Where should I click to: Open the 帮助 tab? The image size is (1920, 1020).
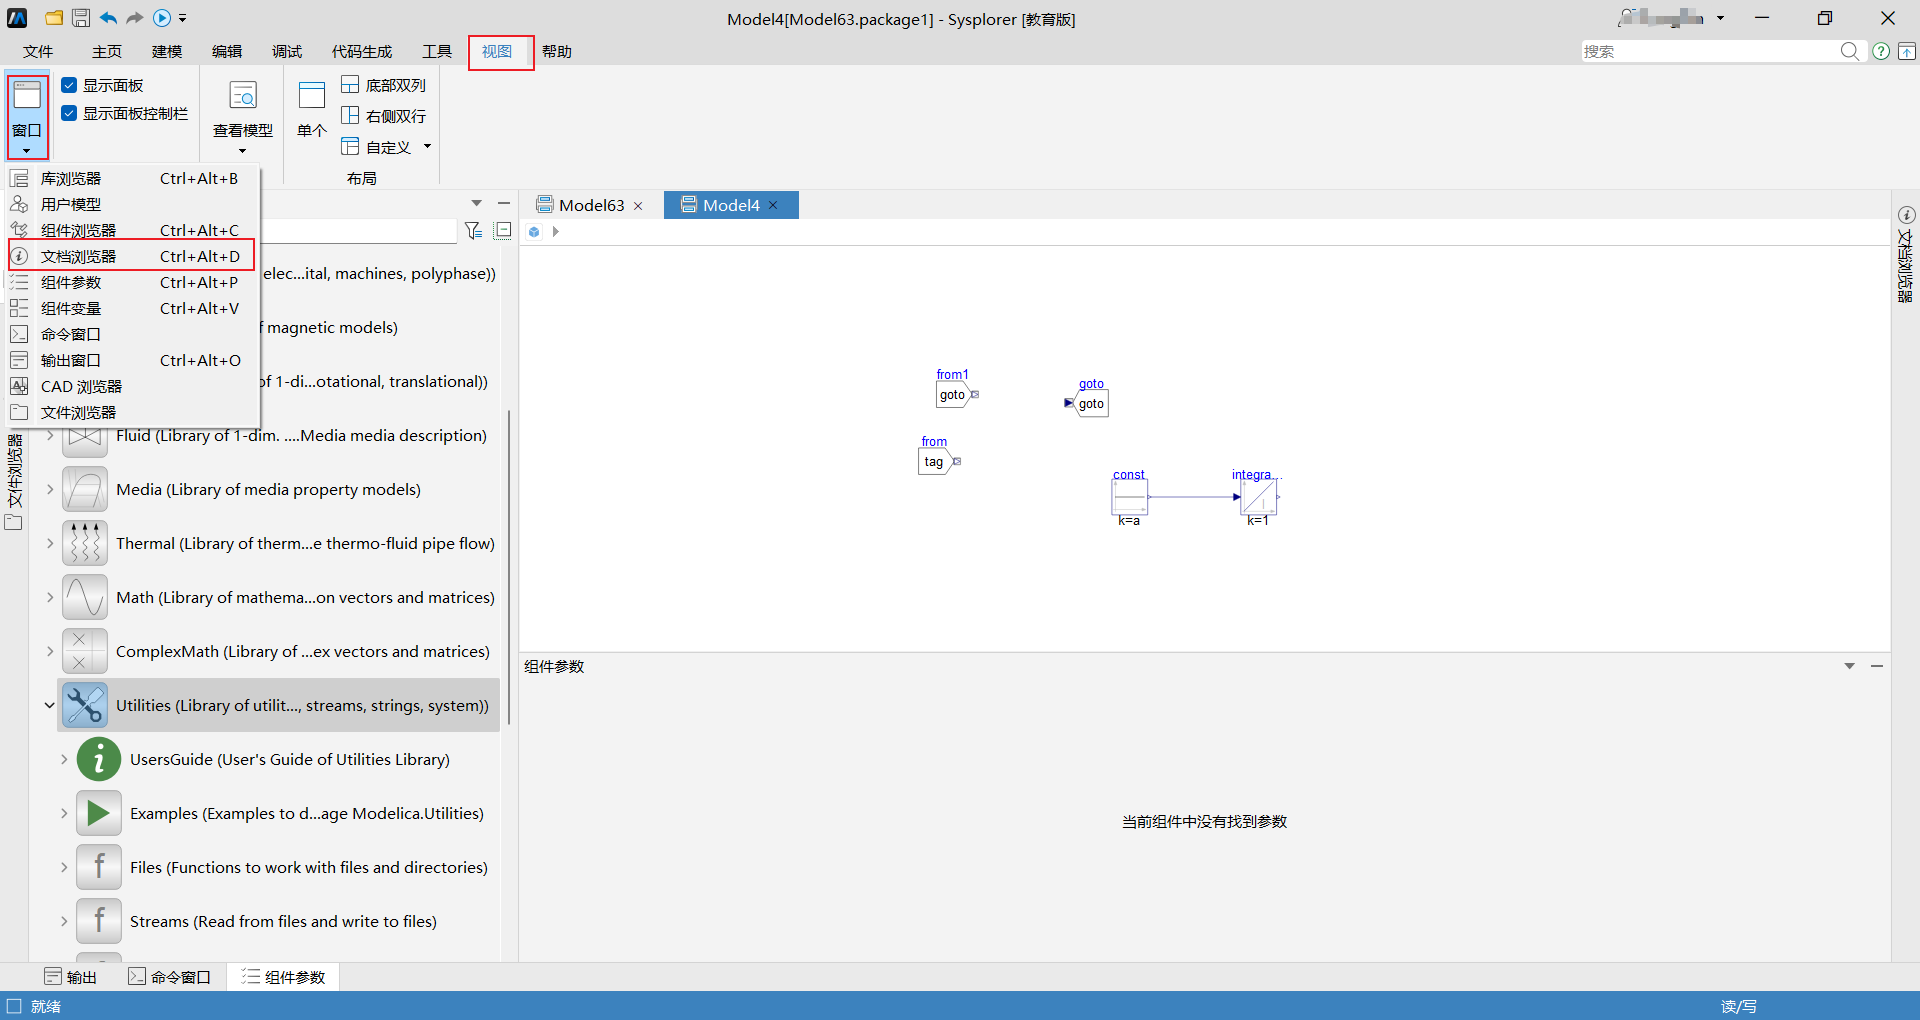[x=557, y=51]
